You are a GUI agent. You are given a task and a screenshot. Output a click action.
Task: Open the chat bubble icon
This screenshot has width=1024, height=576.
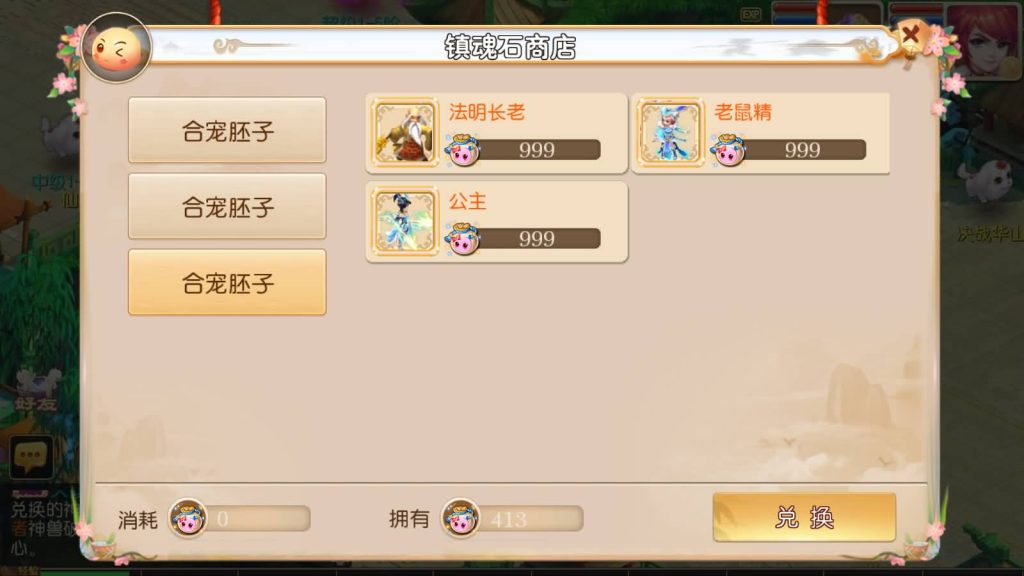point(31,456)
